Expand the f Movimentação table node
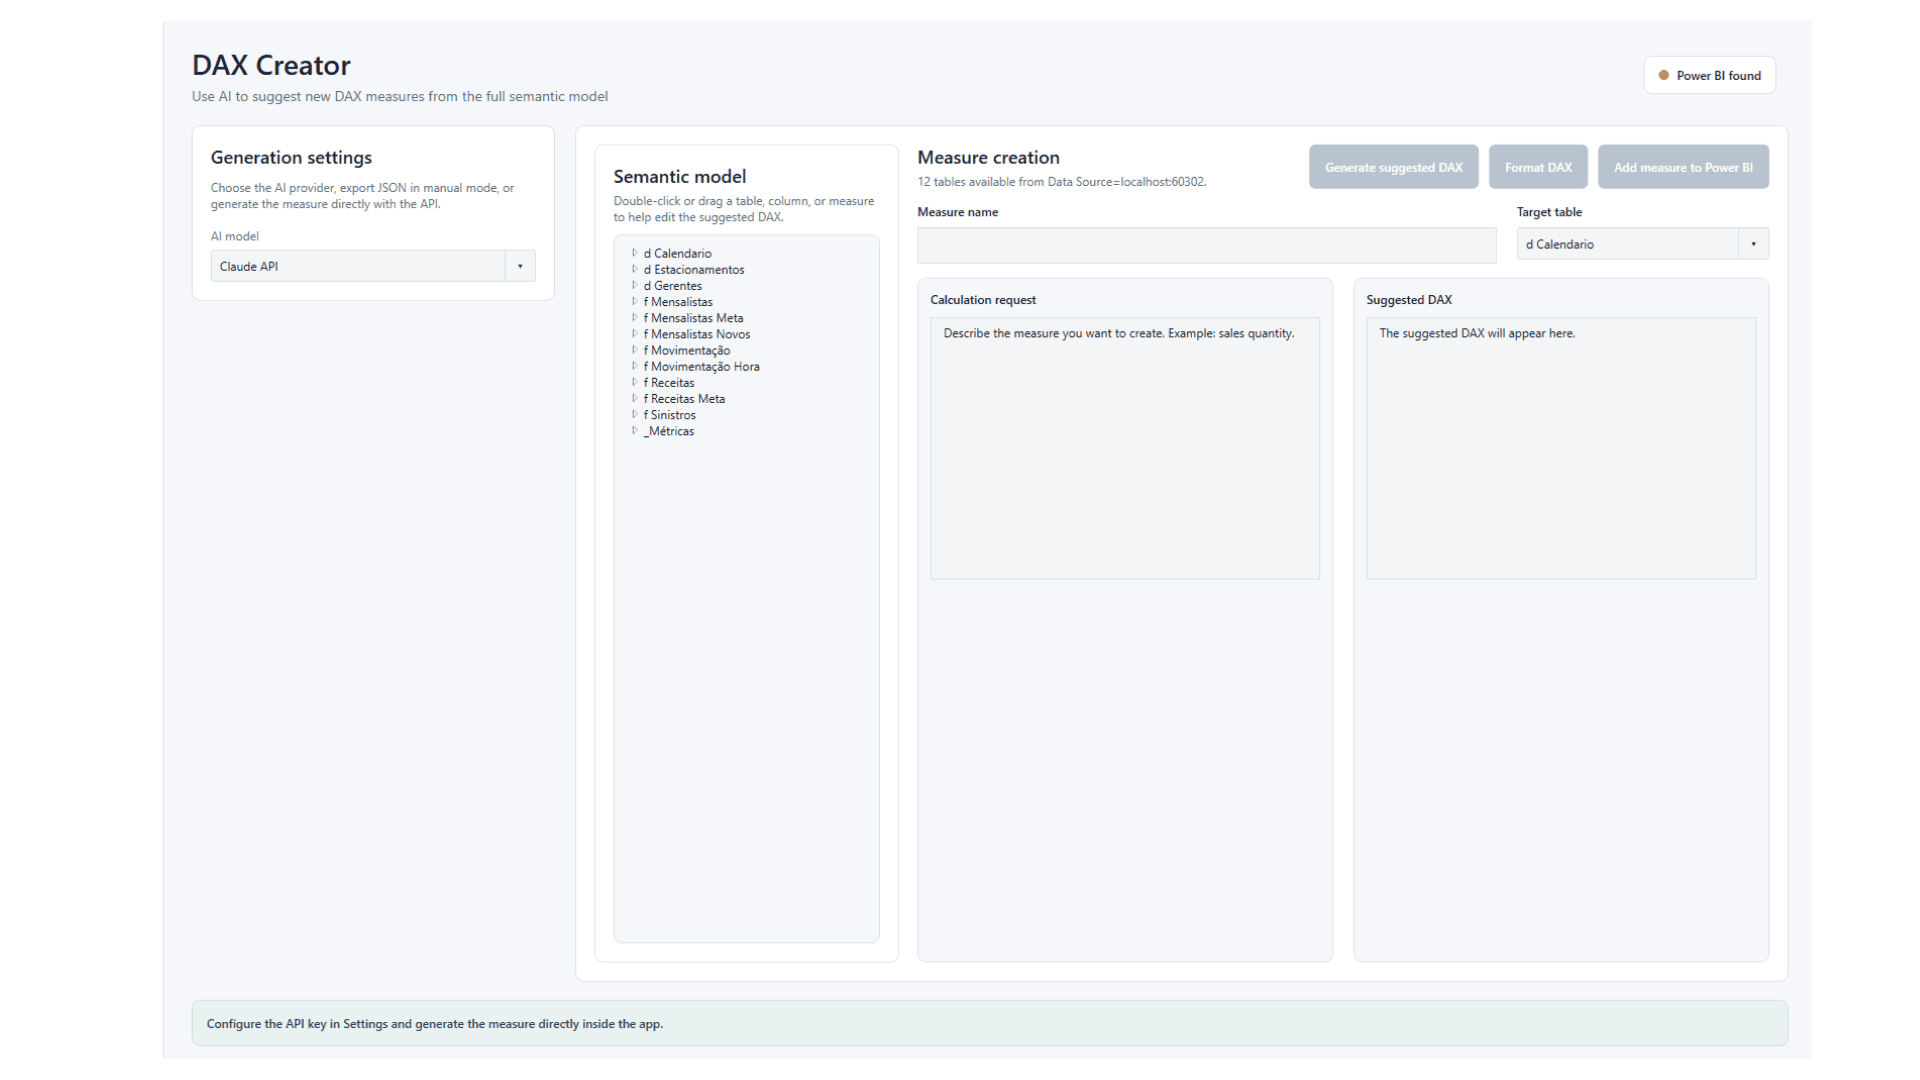Screen dimensions: 1920x1080 [x=634, y=350]
